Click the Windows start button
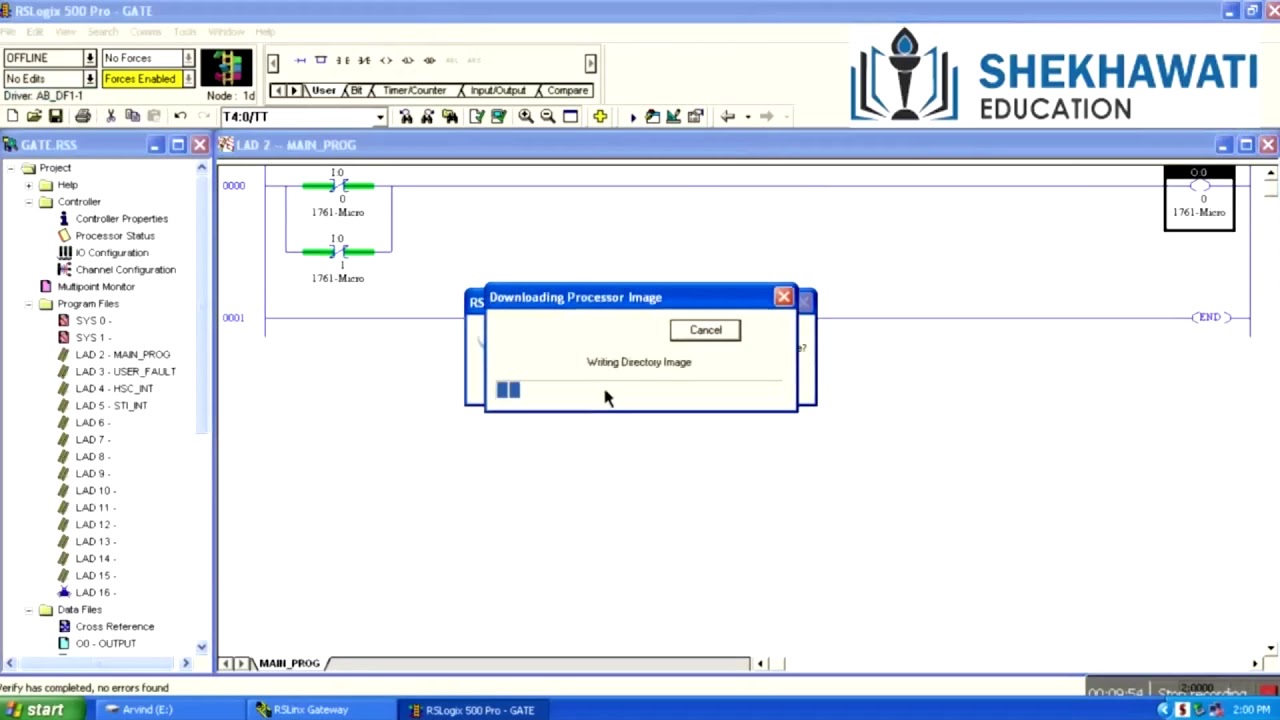The width and height of the screenshot is (1280, 720). tap(39, 710)
